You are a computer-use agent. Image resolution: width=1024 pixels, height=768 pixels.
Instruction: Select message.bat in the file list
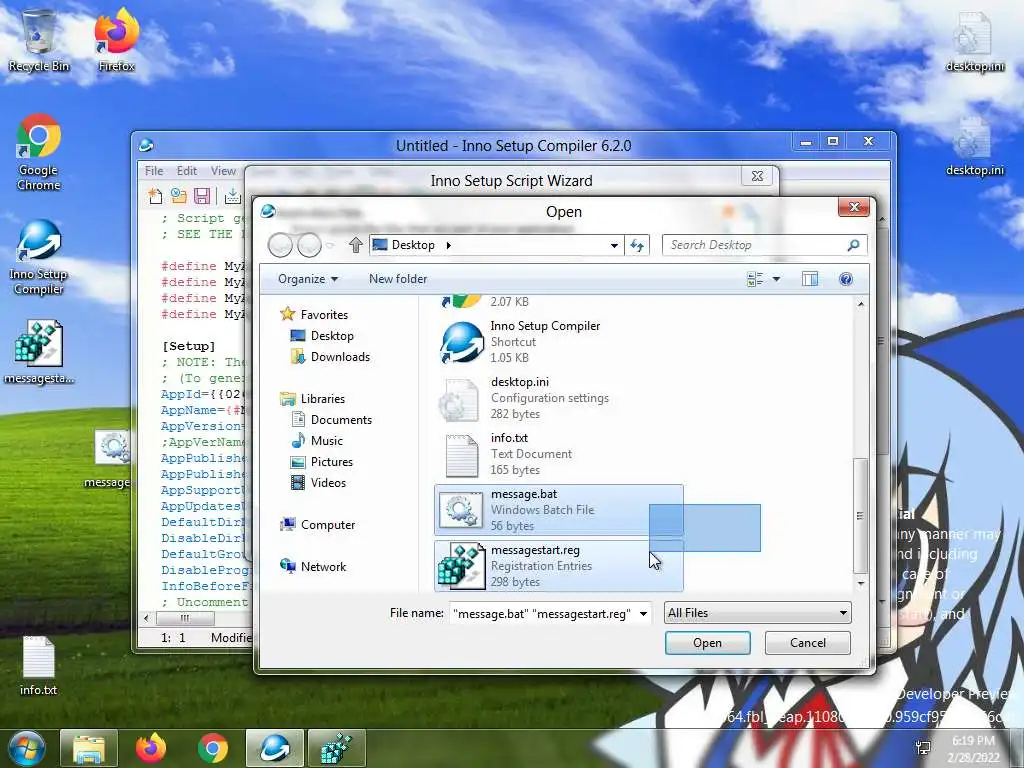(x=558, y=509)
